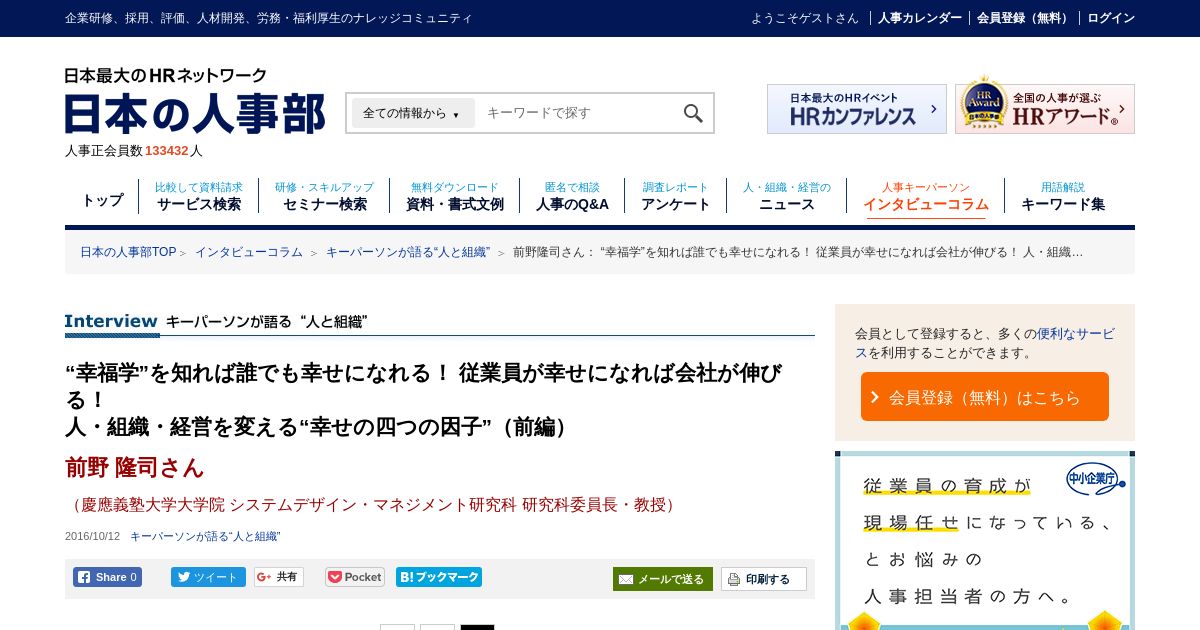Click 会員登録（無料） link in top bar
Image resolution: width=1200 pixels, height=630 pixels.
click(1025, 18)
